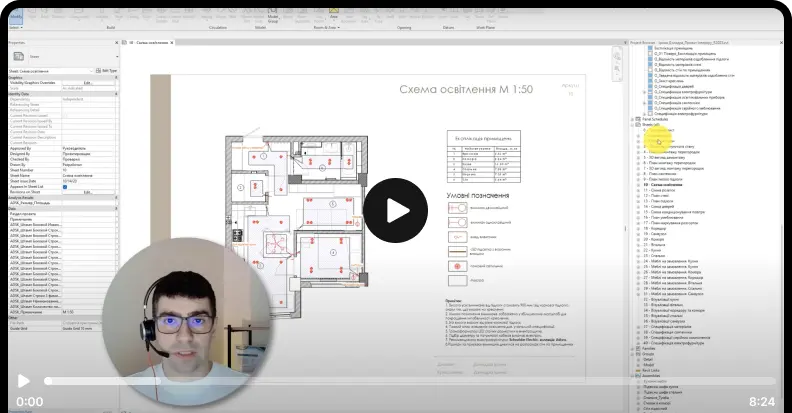Click the small play icon above the 0:00 timestamp
The height and width of the screenshot is (413, 792).
pyautogui.click(x=23, y=381)
